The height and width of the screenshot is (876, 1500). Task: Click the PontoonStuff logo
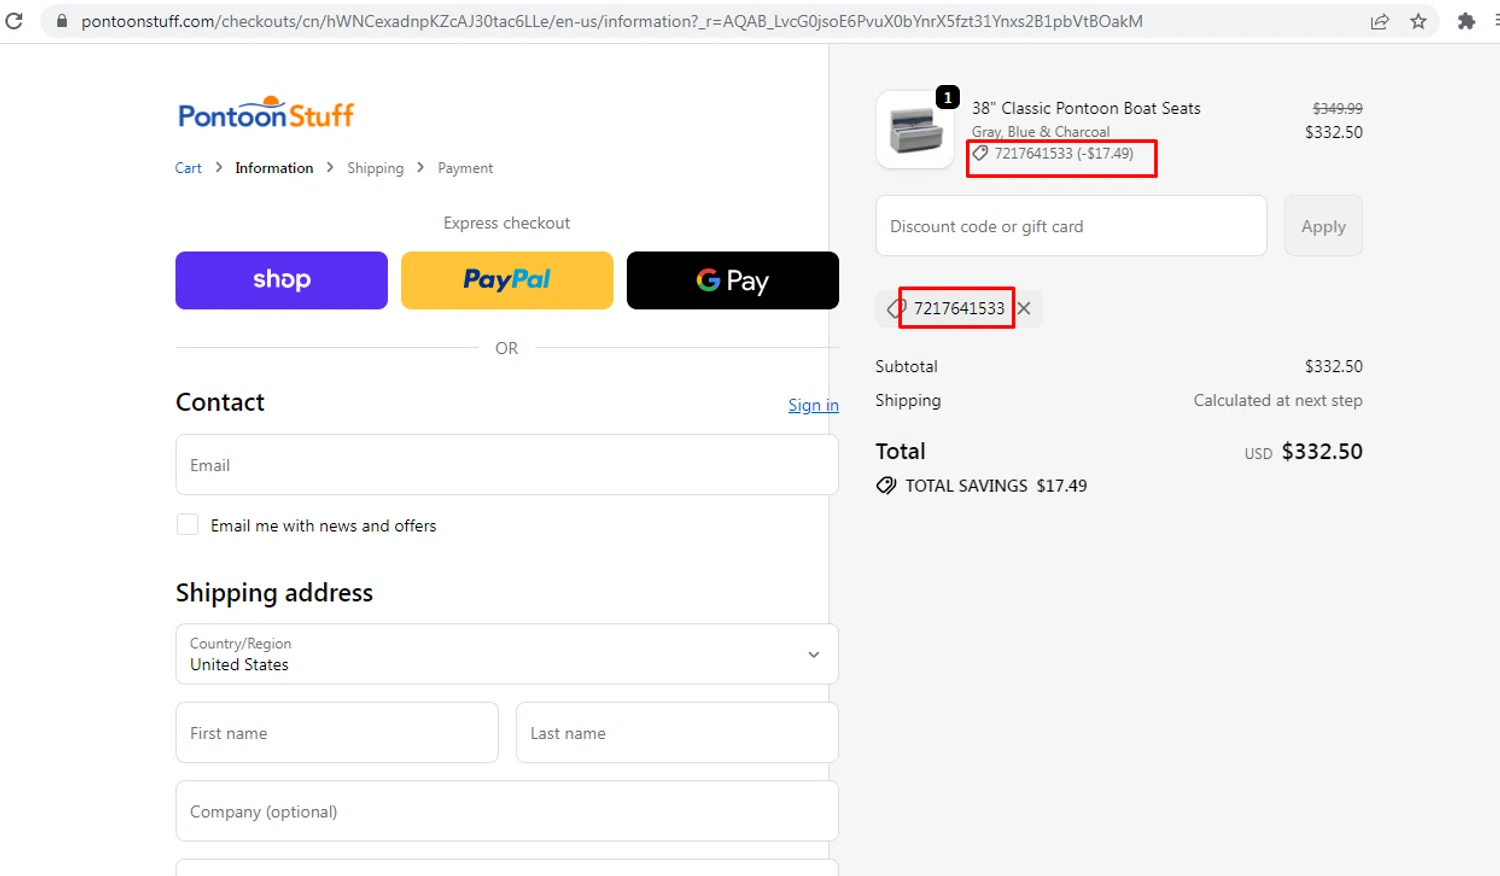click(x=266, y=113)
